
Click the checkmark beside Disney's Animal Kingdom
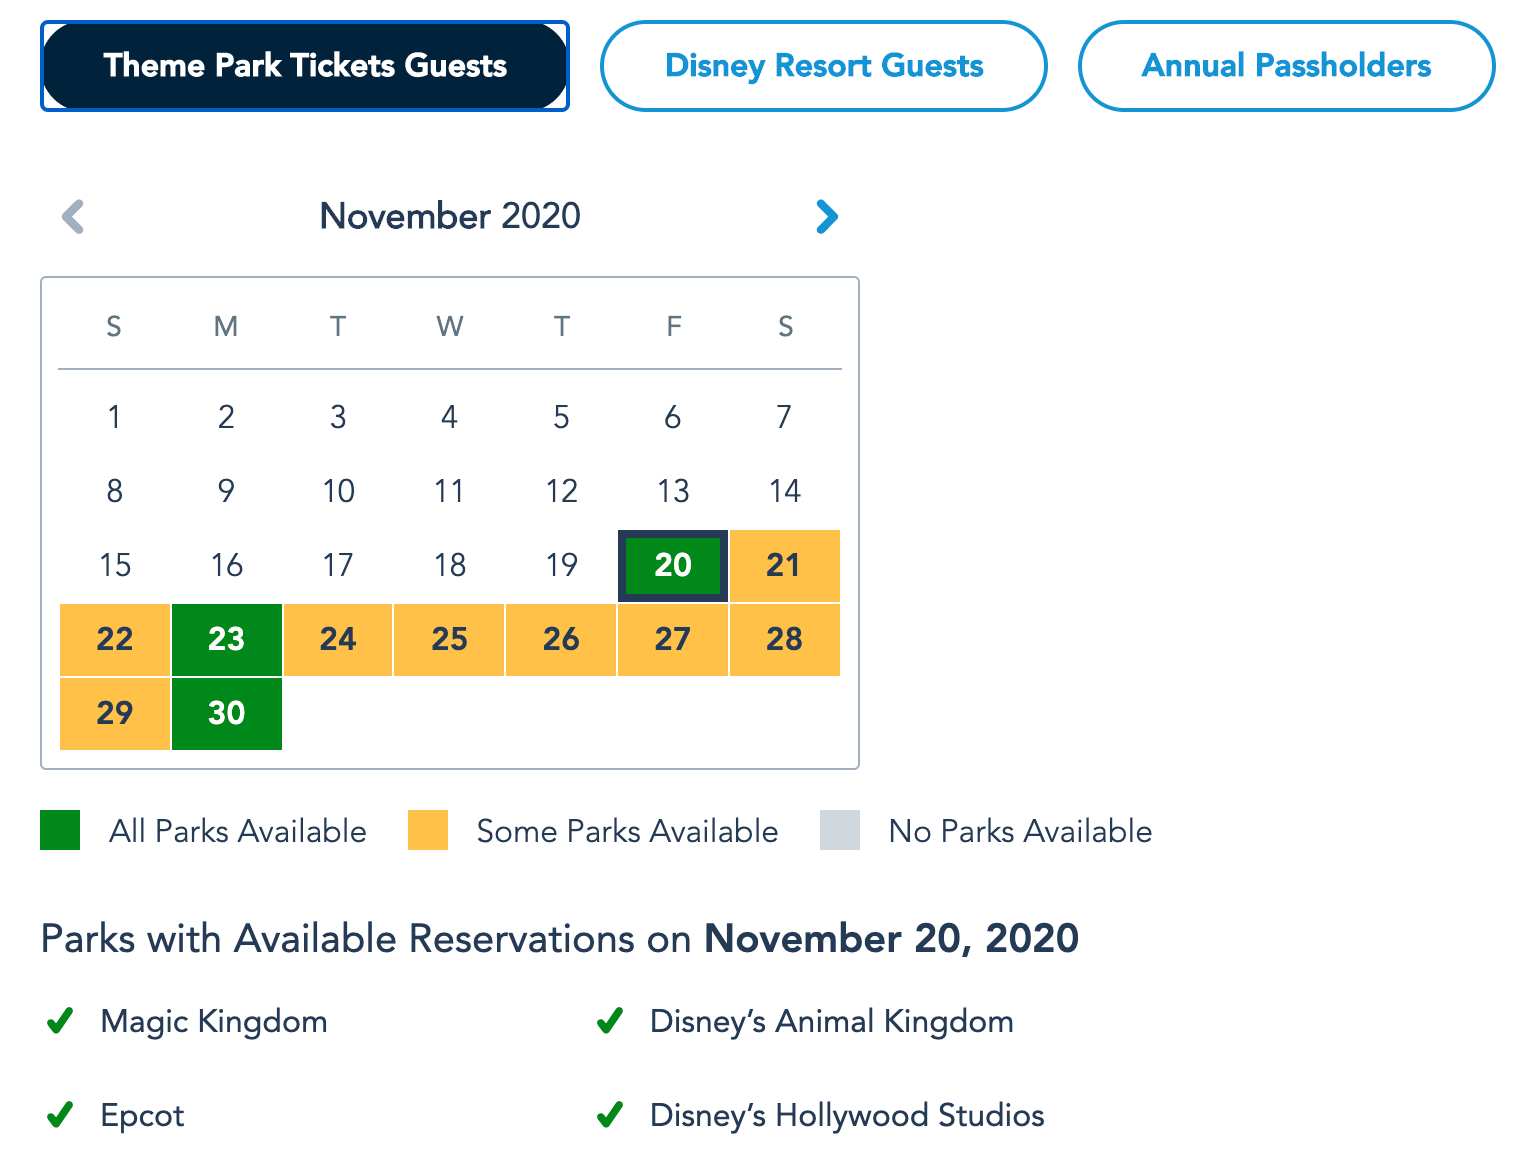(x=610, y=1021)
